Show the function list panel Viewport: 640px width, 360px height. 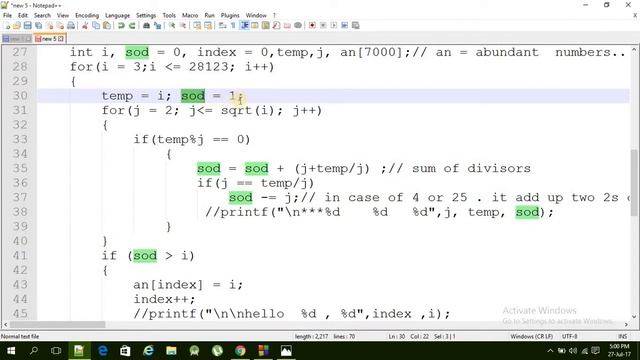click(276, 25)
